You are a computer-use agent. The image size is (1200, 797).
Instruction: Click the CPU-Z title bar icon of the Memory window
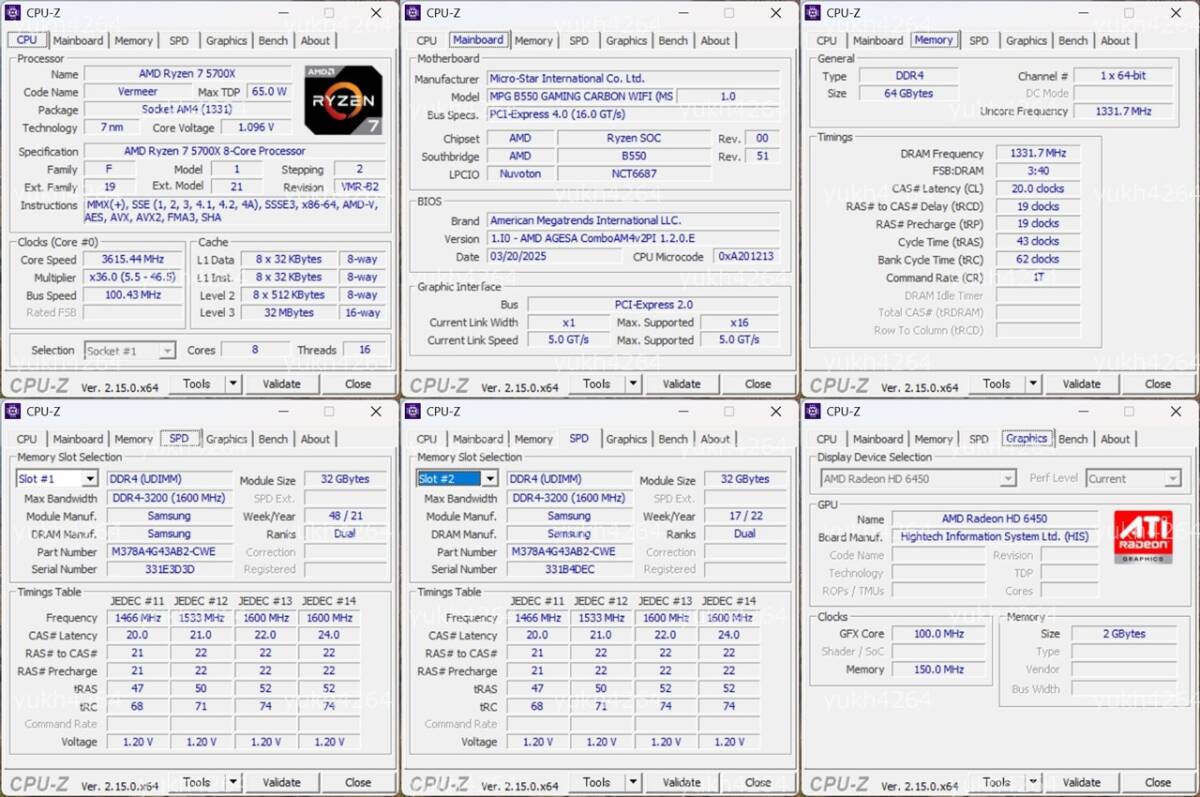point(814,13)
